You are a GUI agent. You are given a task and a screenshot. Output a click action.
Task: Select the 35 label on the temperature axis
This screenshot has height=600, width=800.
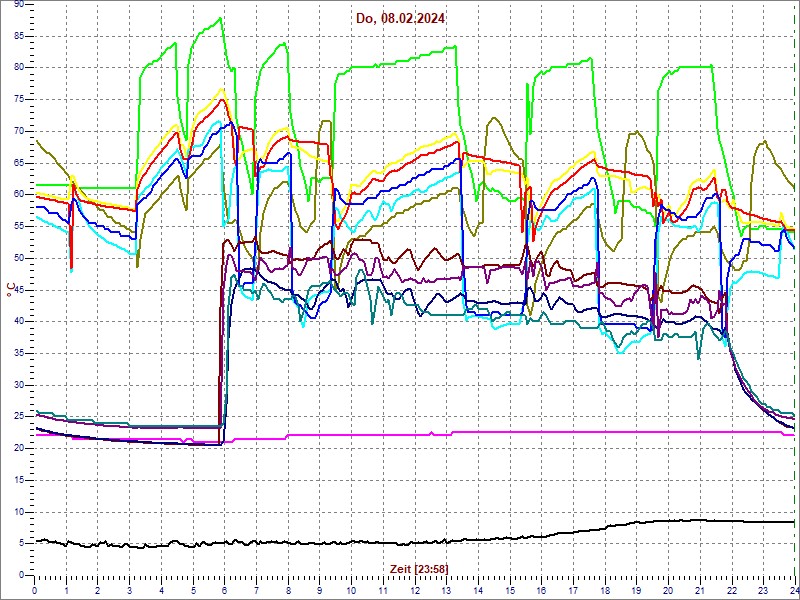pyautogui.click(x=18, y=354)
